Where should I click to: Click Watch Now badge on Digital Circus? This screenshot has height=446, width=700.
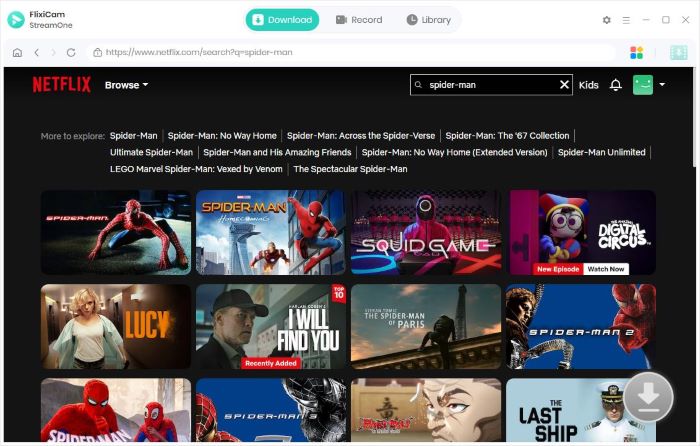click(x=606, y=269)
